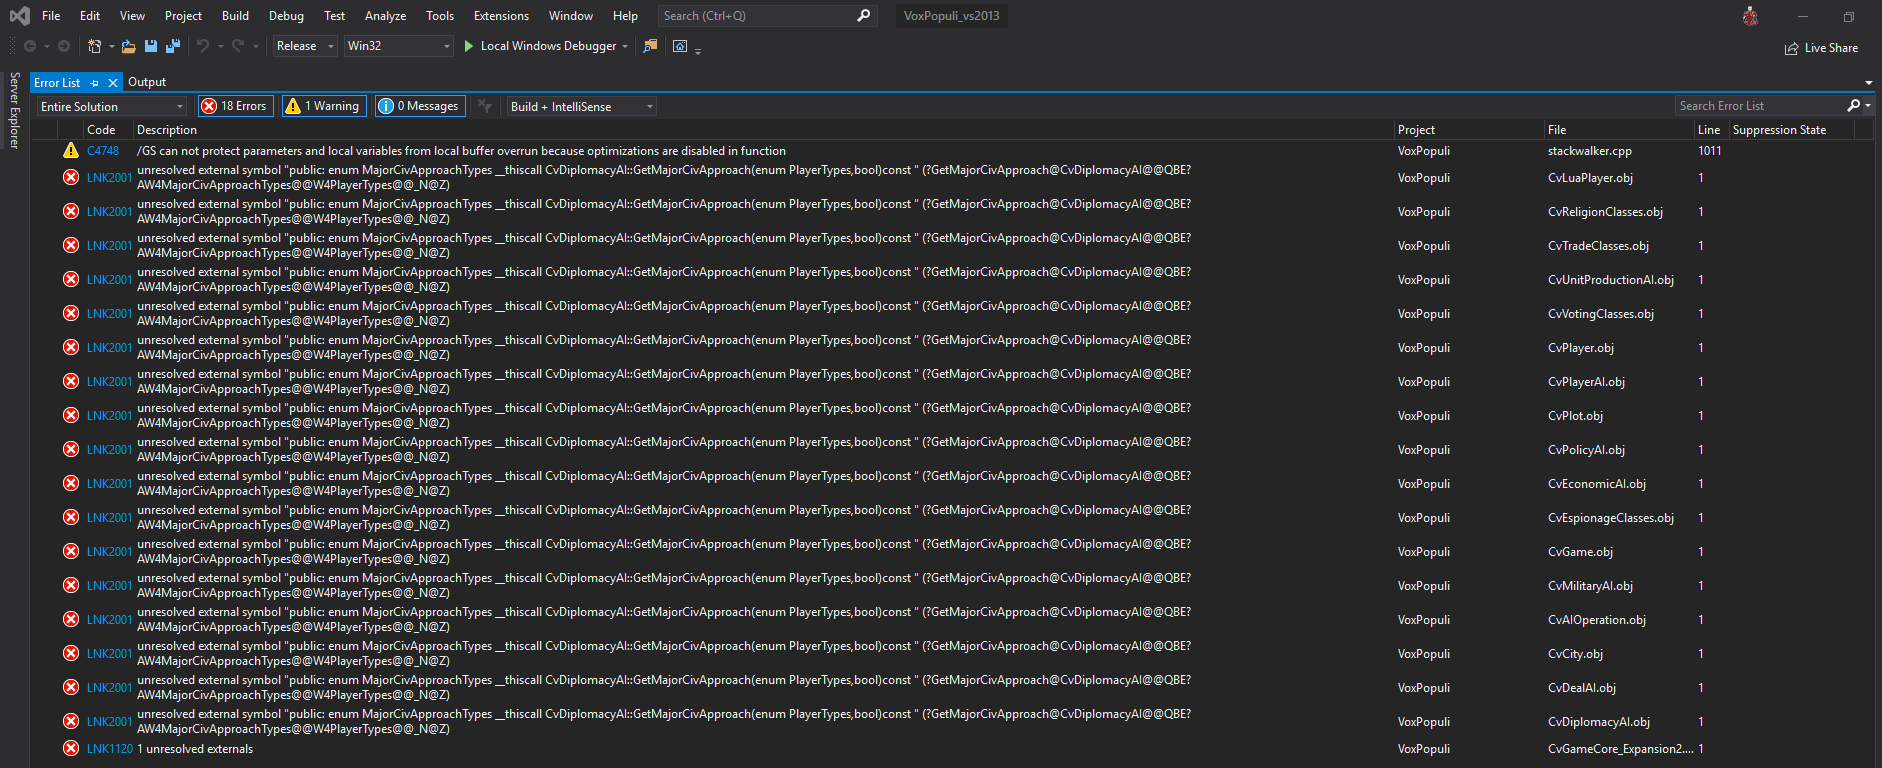Open the C4748 warning code link

pyautogui.click(x=103, y=151)
